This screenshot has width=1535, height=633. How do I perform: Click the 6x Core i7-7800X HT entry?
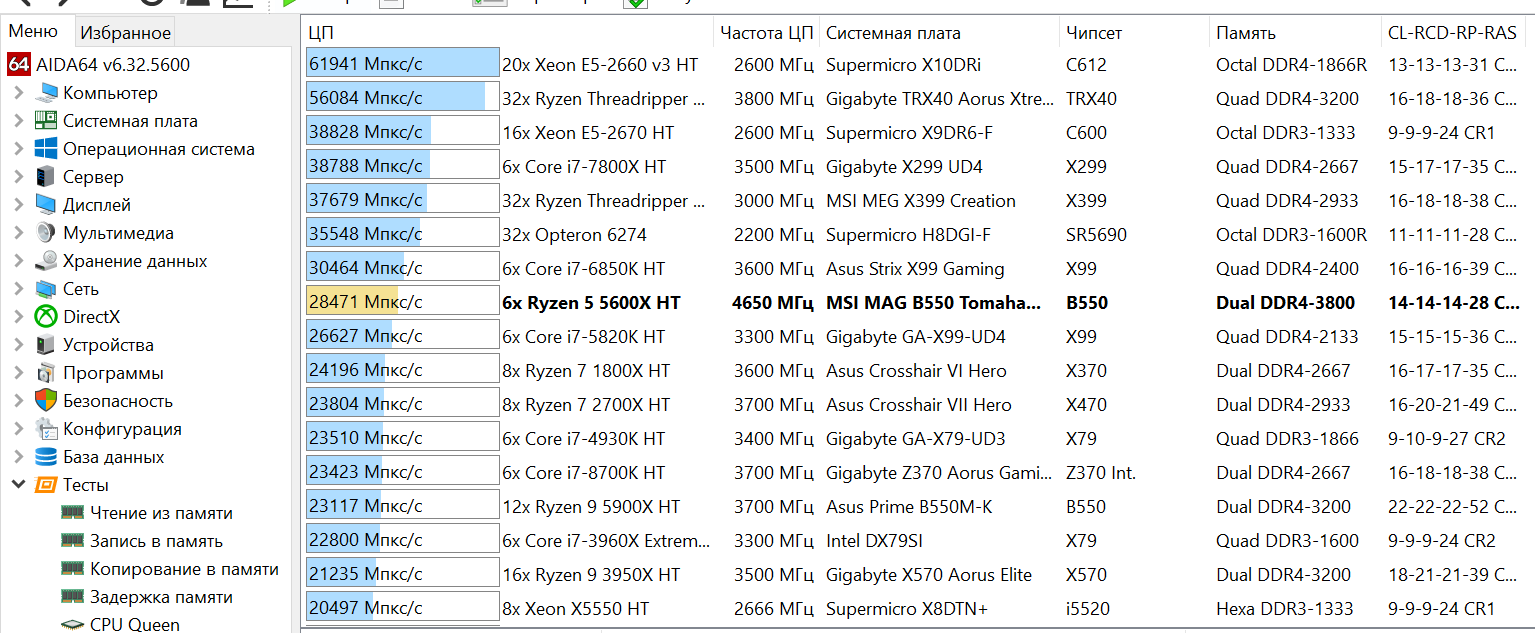(x=584, y=167)
